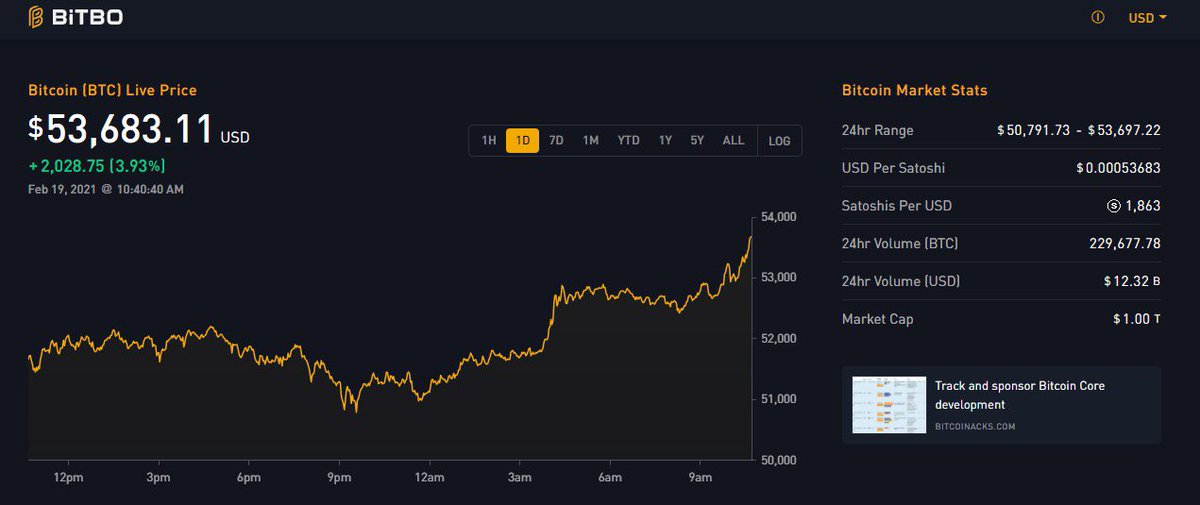
Task: Click the Satoshis Per USD symbol icon
Action: pyautogui.click(x=1115, y=206)
